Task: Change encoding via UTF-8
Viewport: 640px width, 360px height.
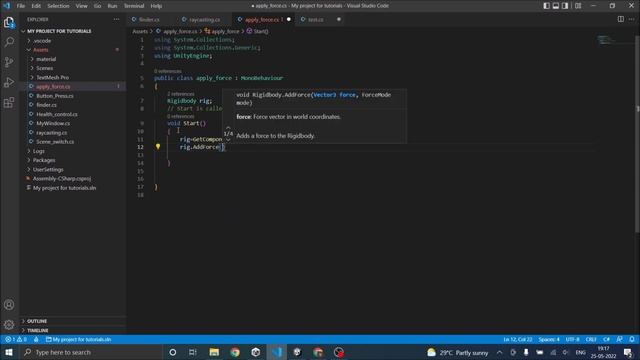Action: tap(572, 339)
